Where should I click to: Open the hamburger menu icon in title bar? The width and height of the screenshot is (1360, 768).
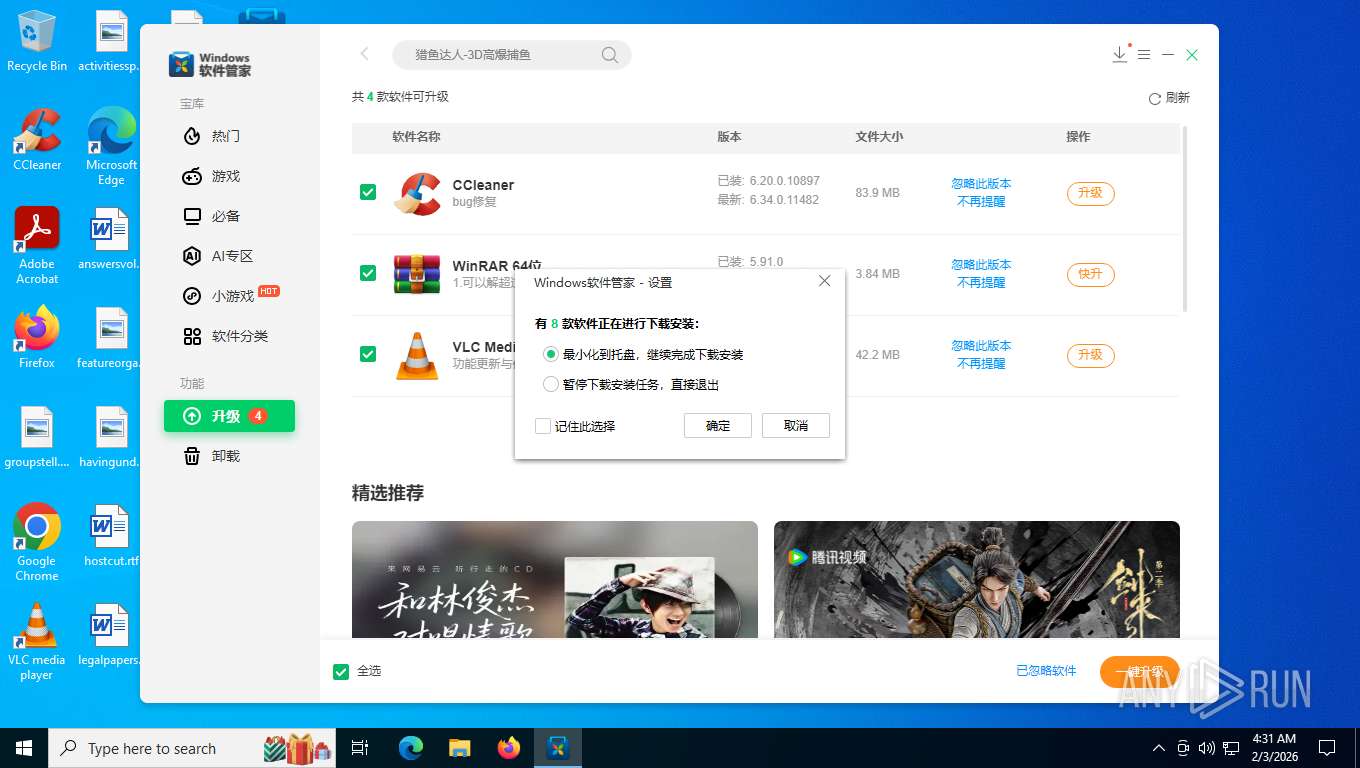click(x=1144, y=55)
